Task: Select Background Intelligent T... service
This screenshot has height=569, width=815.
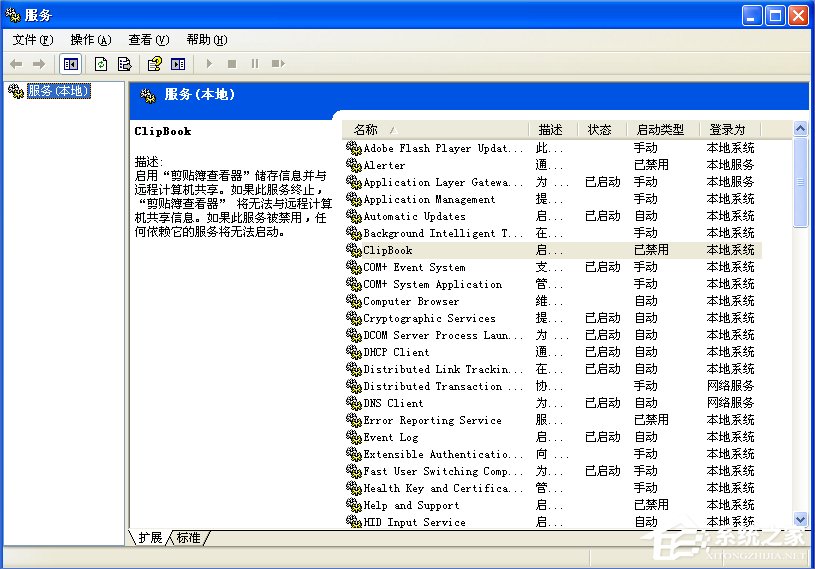Action: pos(443,233)
